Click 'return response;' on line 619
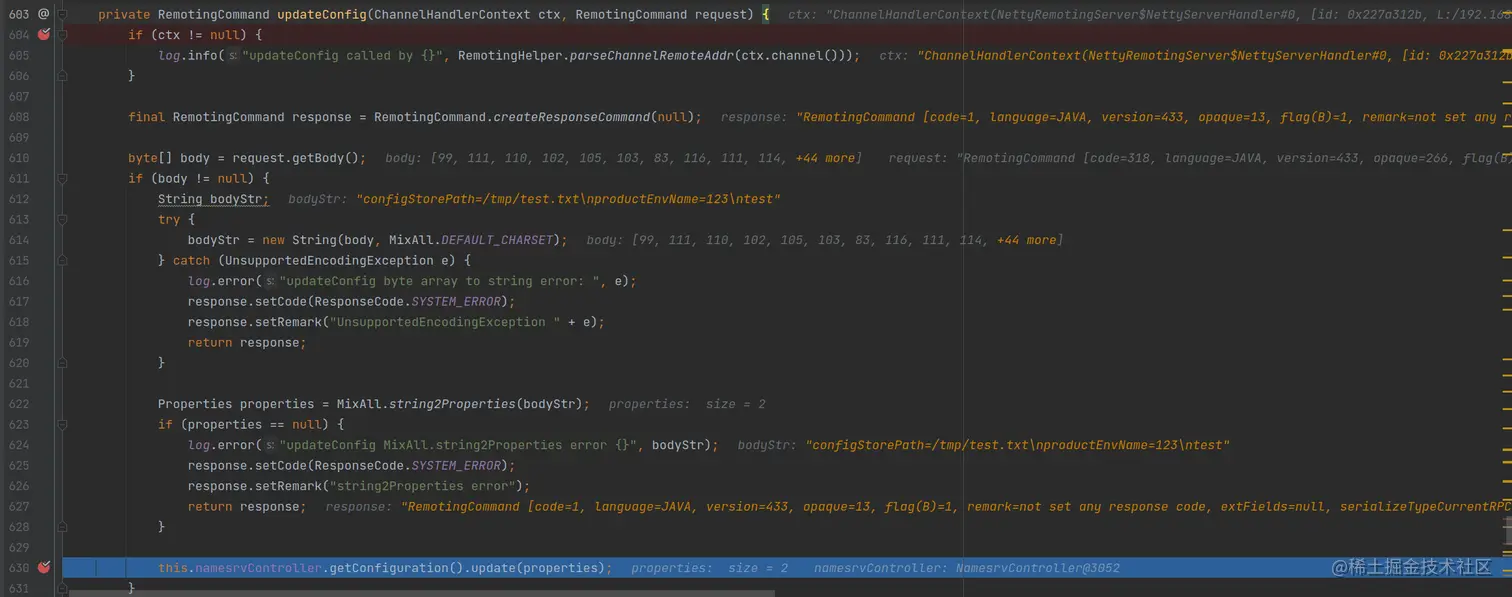 point(247,343)
